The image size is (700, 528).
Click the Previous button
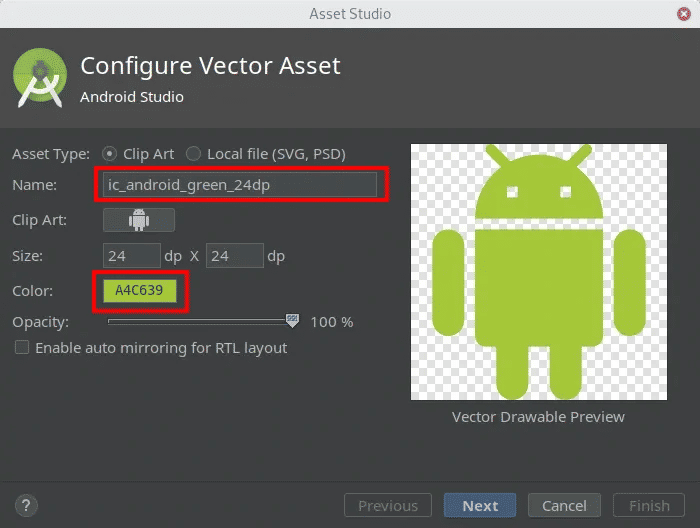(388, 505)
